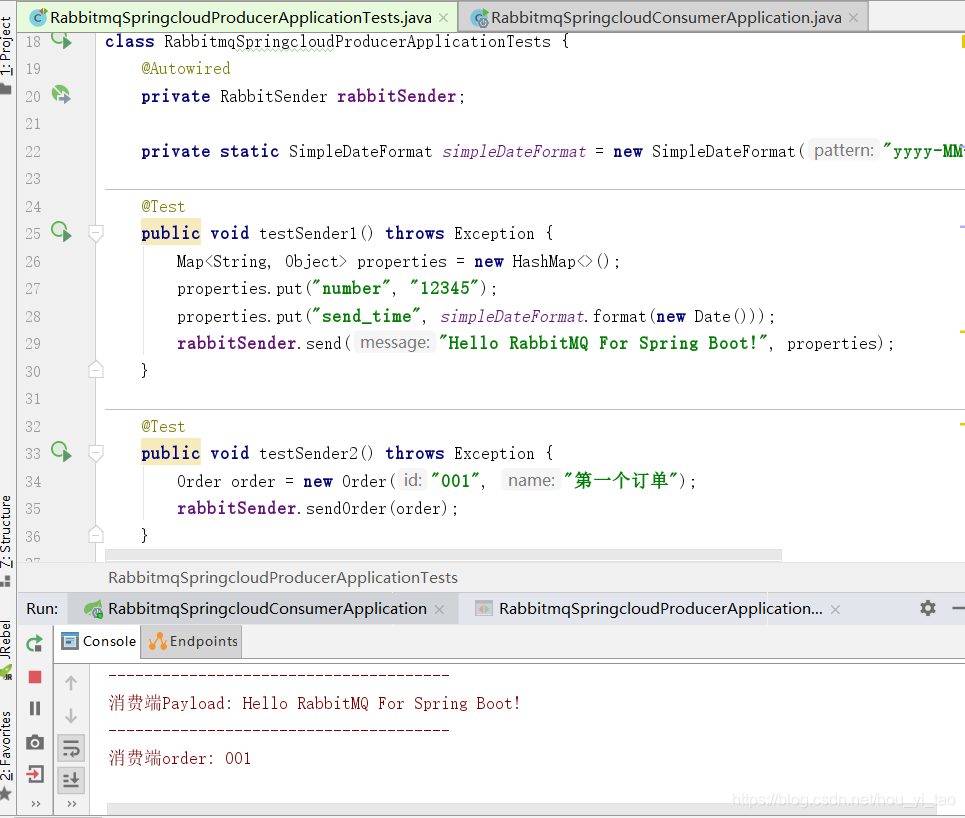
Task: Toggle soft-wrap in the console
Action: point(71,748)
